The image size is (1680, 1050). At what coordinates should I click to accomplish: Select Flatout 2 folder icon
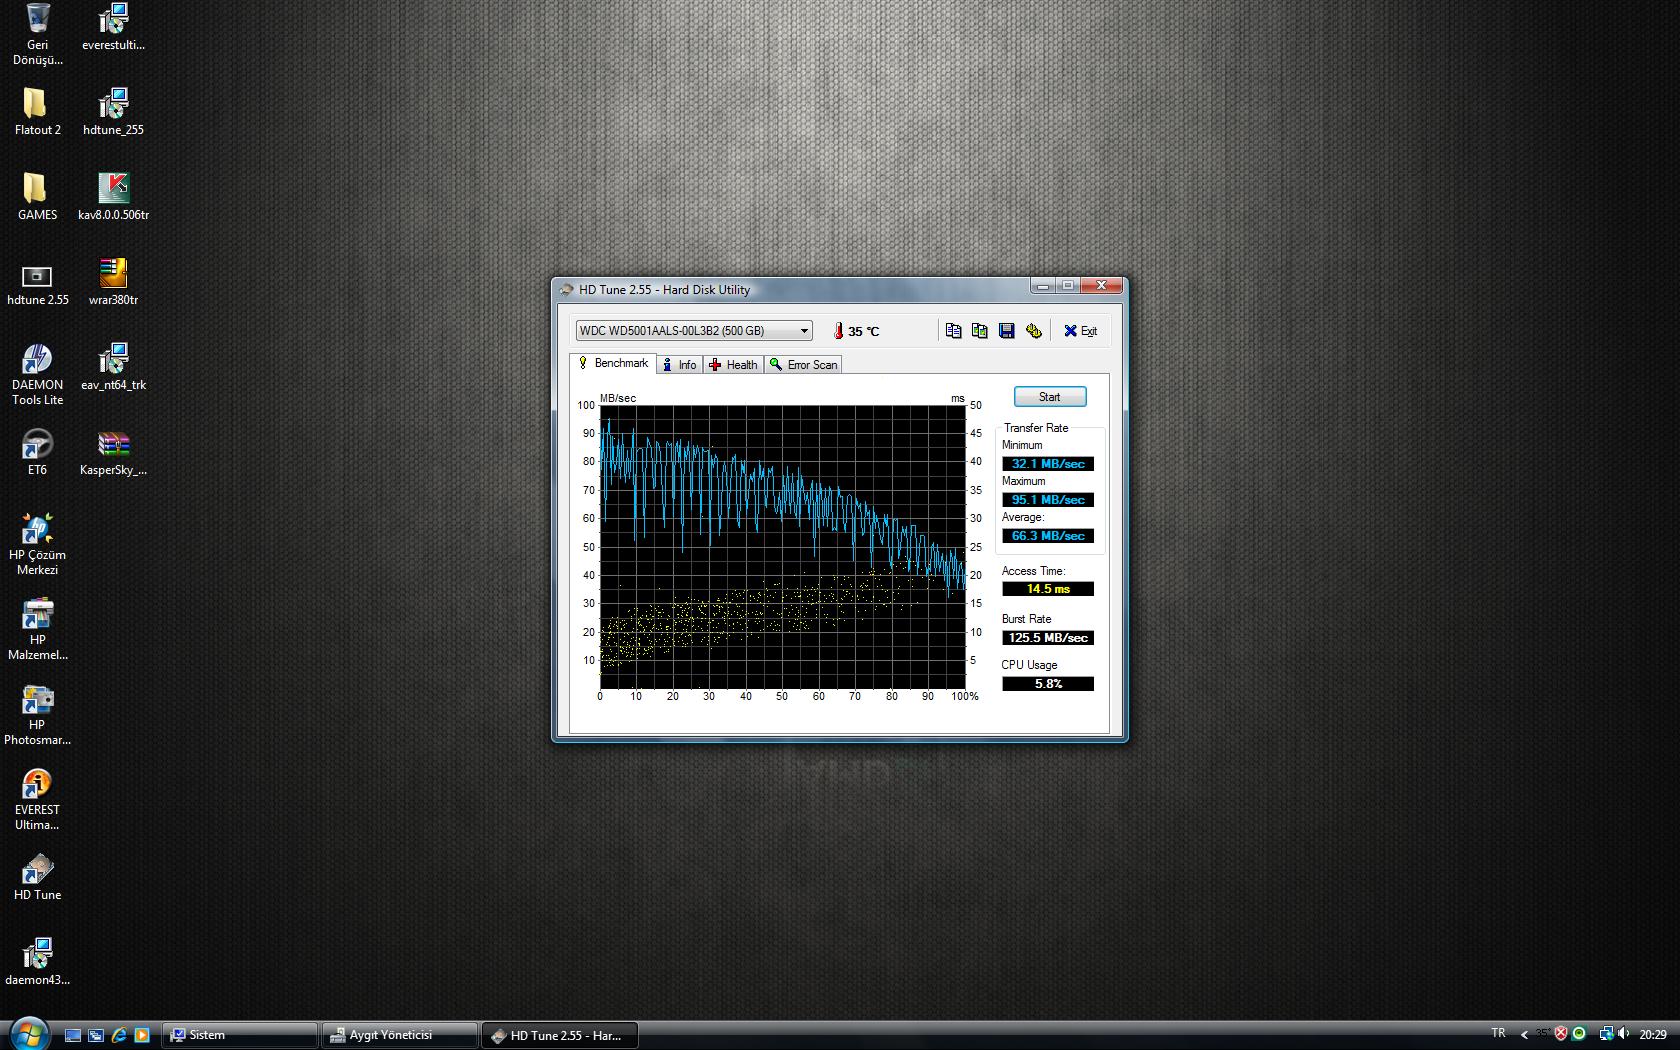click(x=37, y=112)
